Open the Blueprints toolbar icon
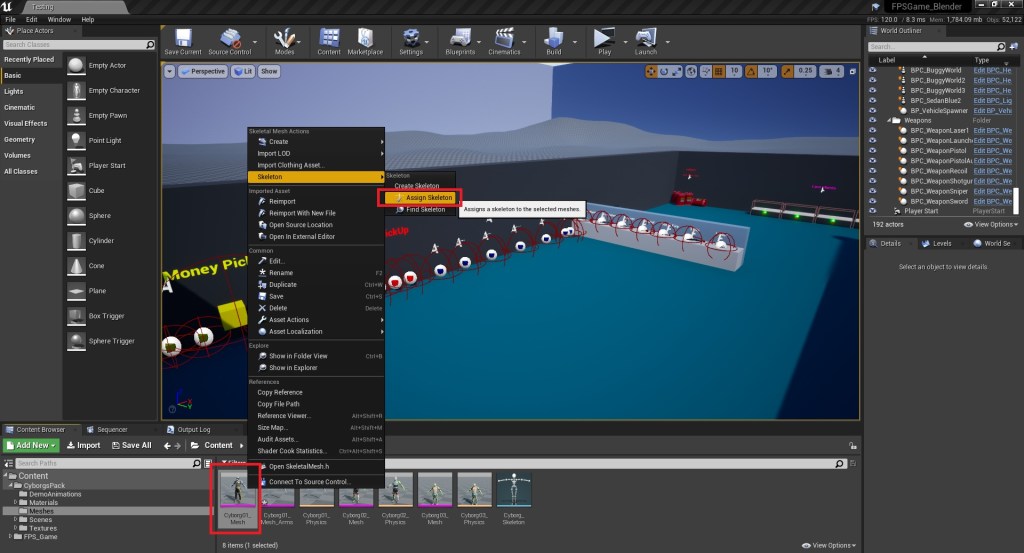This screenshot has width=1024, height=553. 460,39
